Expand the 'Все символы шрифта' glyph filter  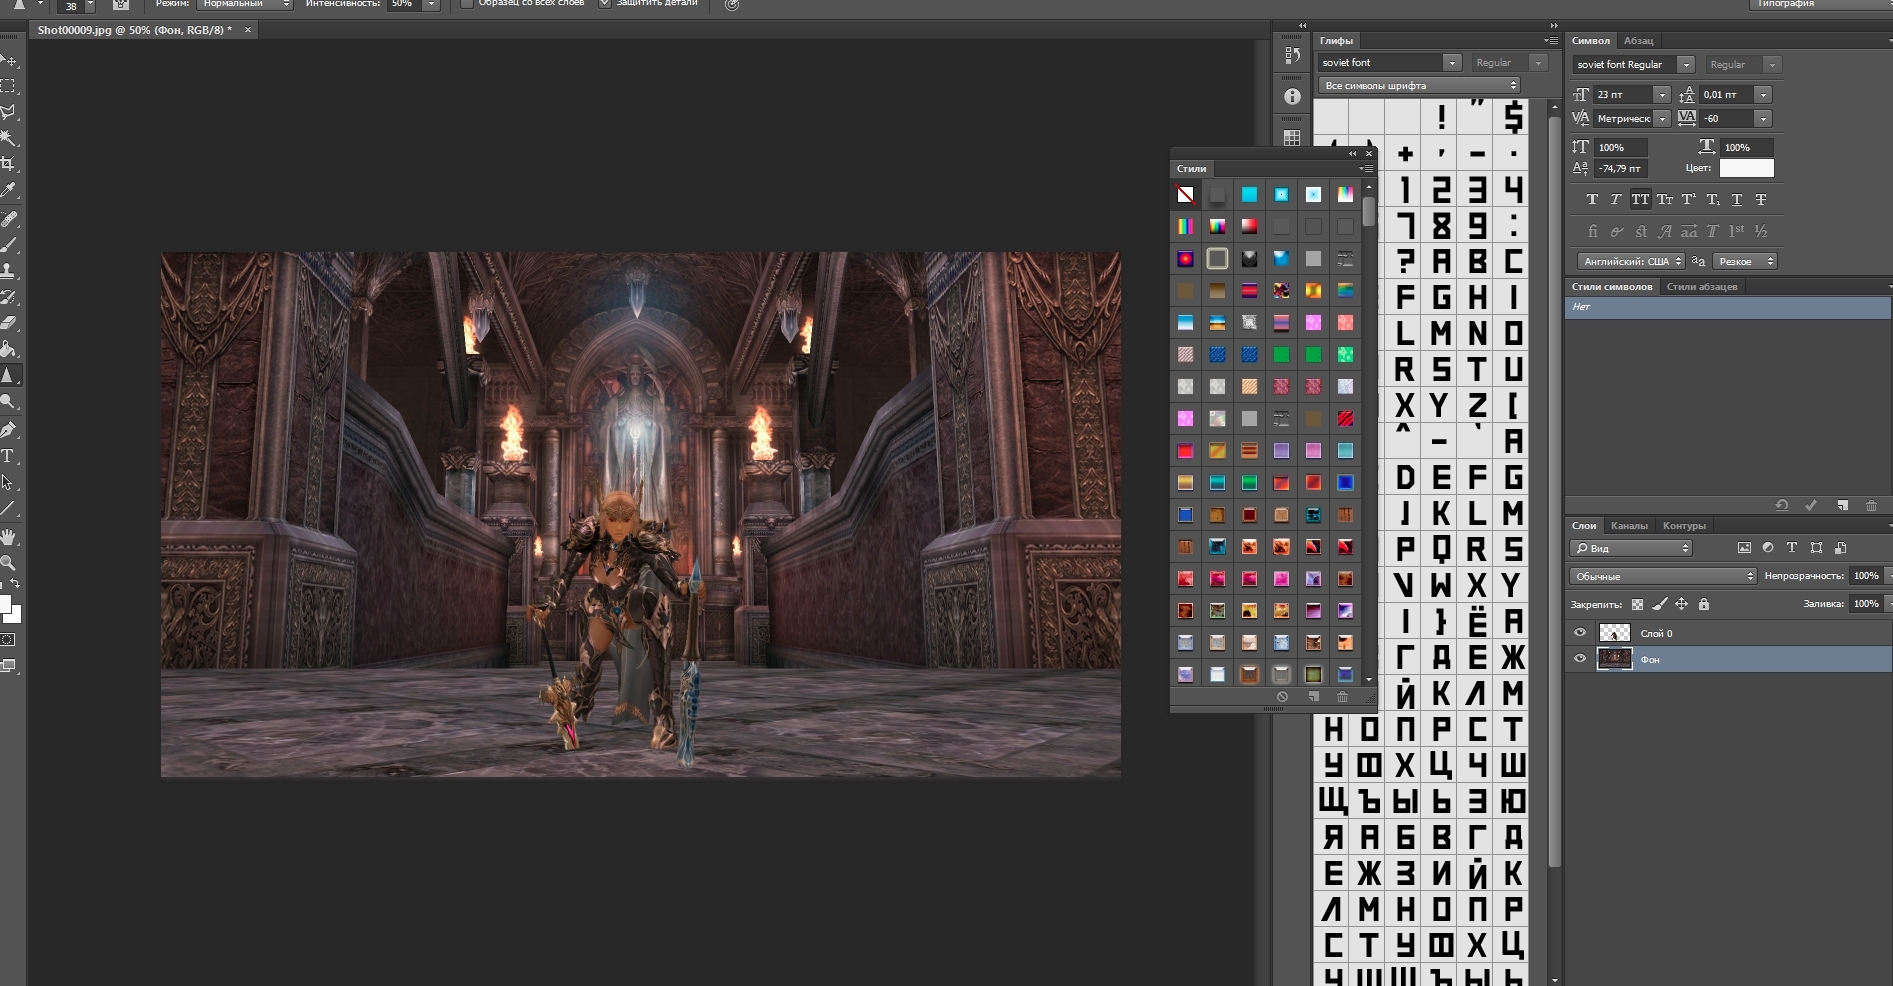(1418, 86)
